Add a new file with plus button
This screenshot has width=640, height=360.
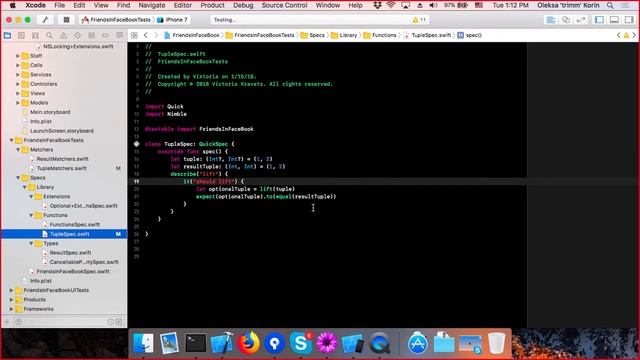[7, 322]
